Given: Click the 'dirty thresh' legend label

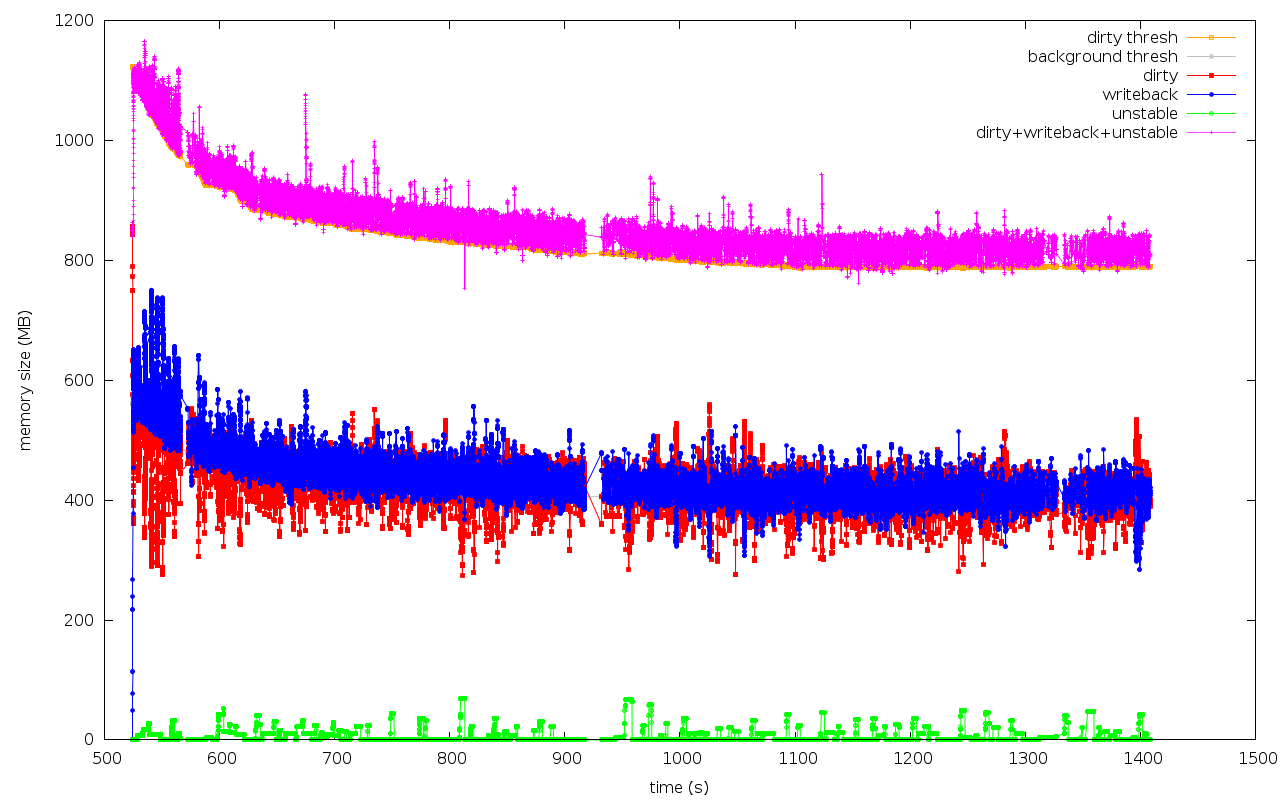Looking at the screenshot, I should [x=1132, y=38].
